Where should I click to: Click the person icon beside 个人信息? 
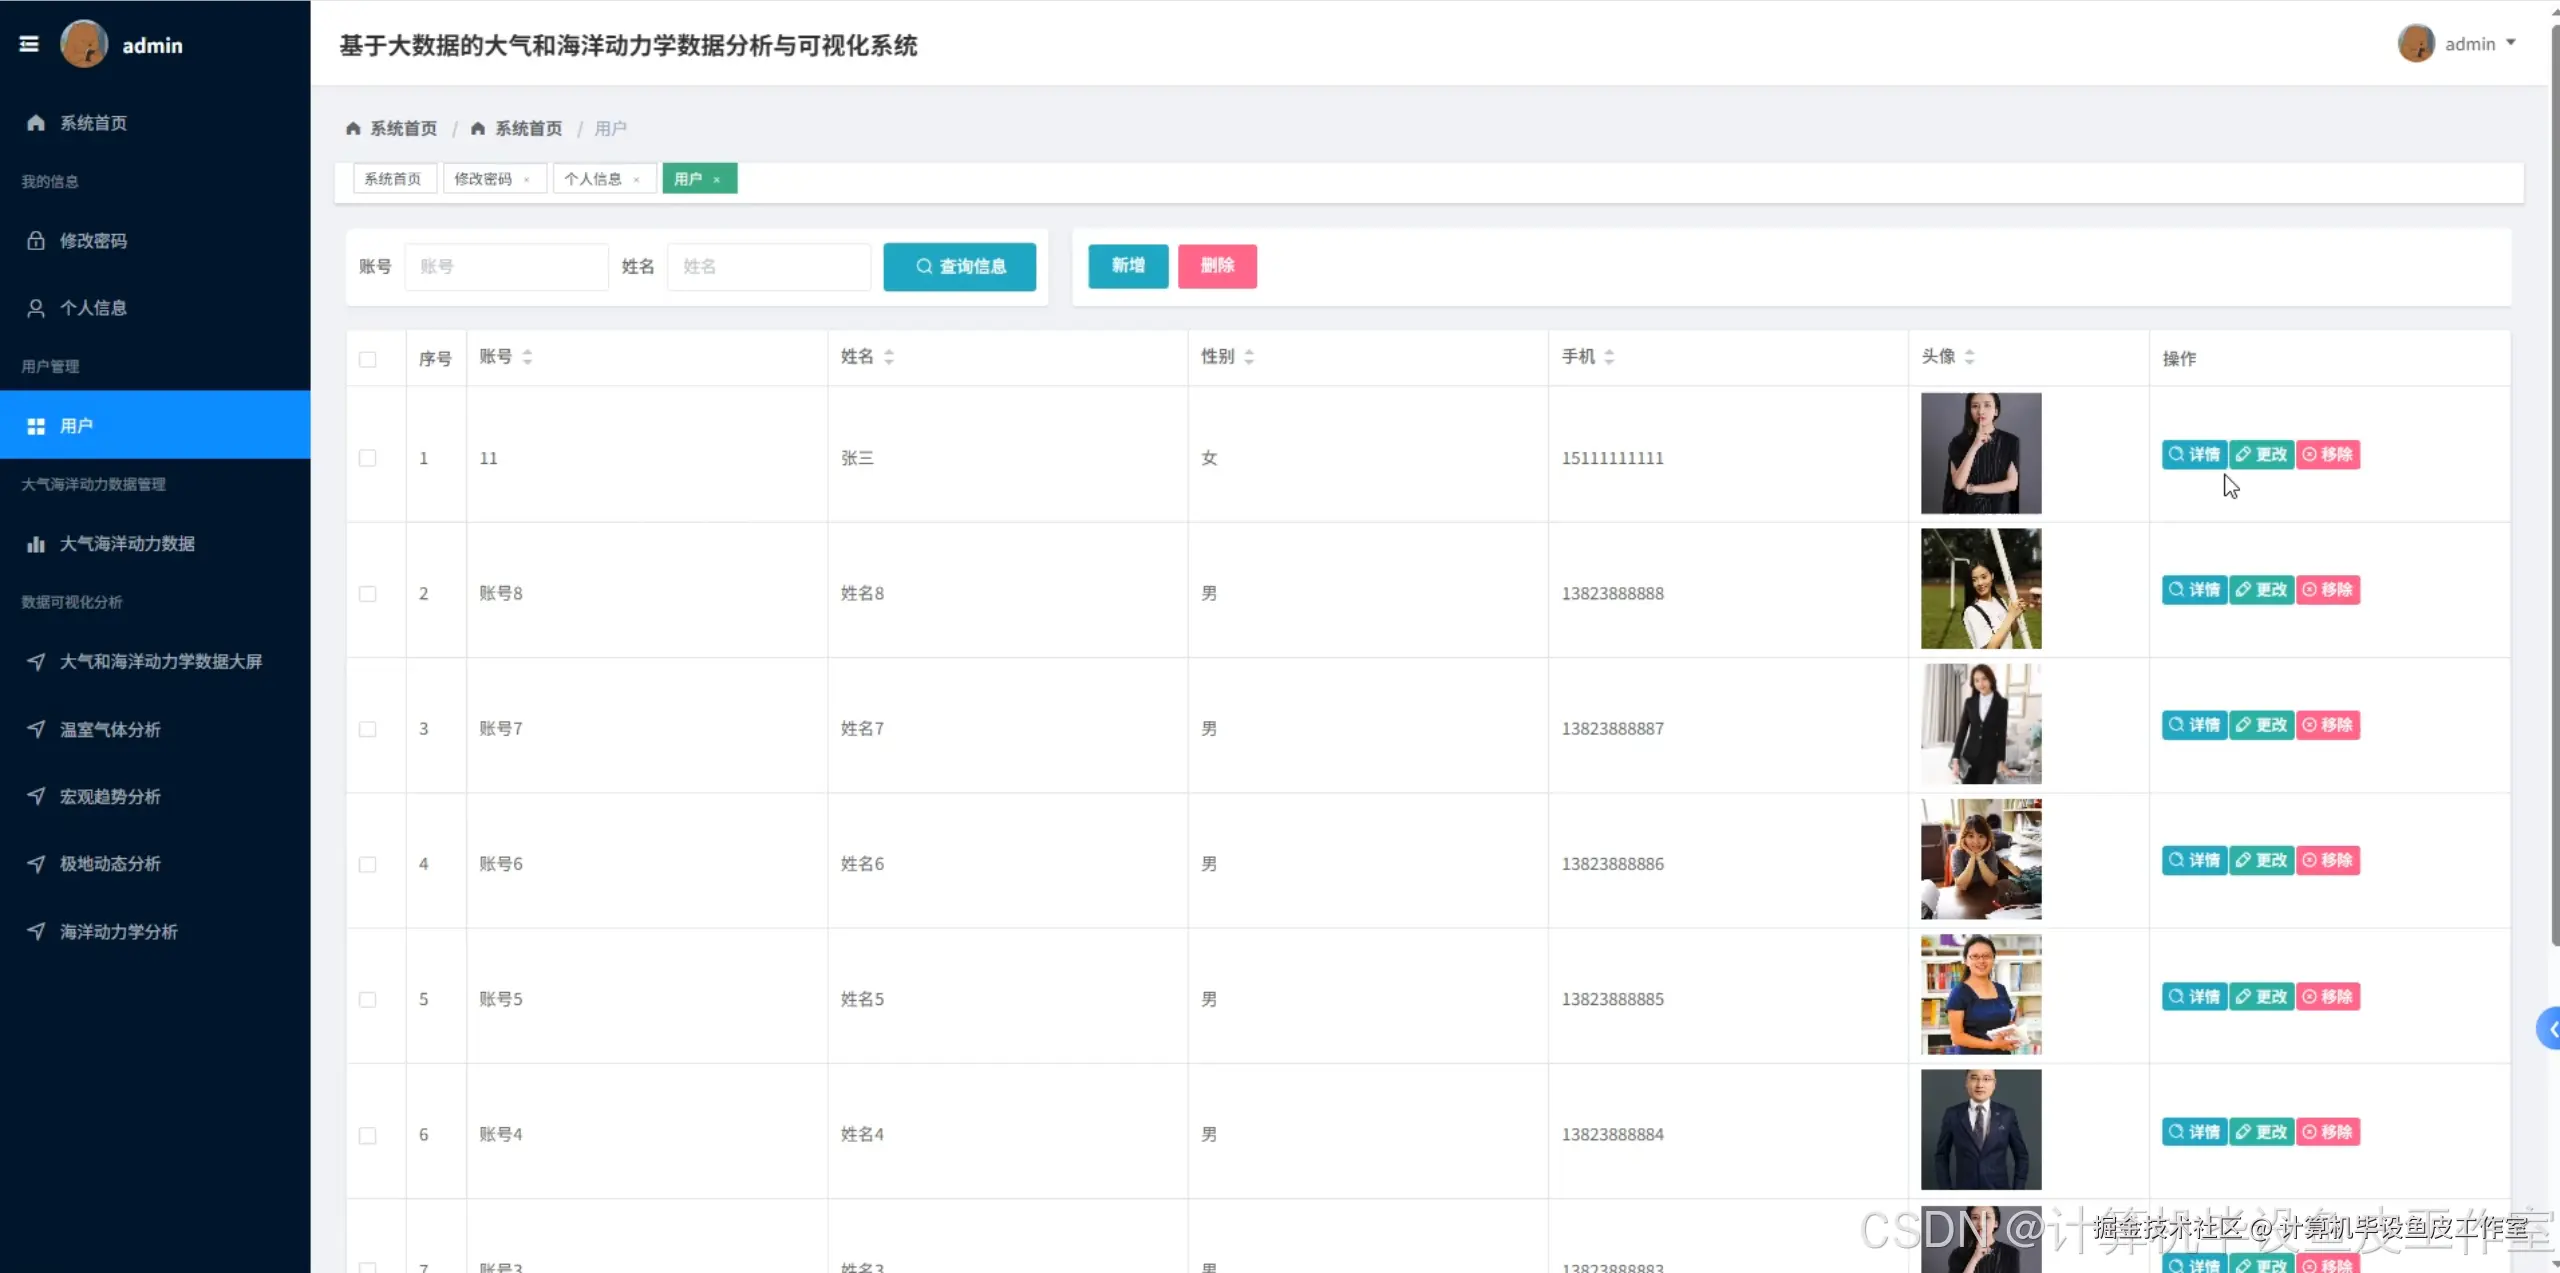pyautogui.click(x=36, y=308)
